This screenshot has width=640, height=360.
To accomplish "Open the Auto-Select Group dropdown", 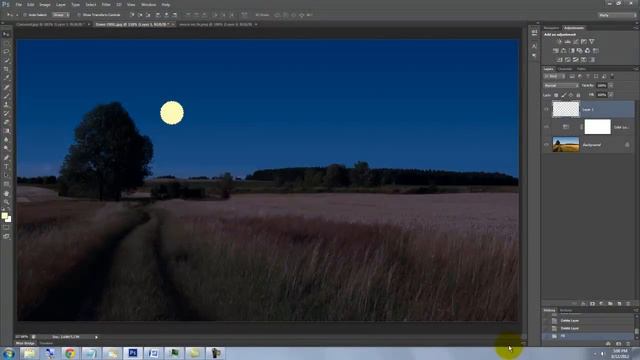I will point(61,15).
